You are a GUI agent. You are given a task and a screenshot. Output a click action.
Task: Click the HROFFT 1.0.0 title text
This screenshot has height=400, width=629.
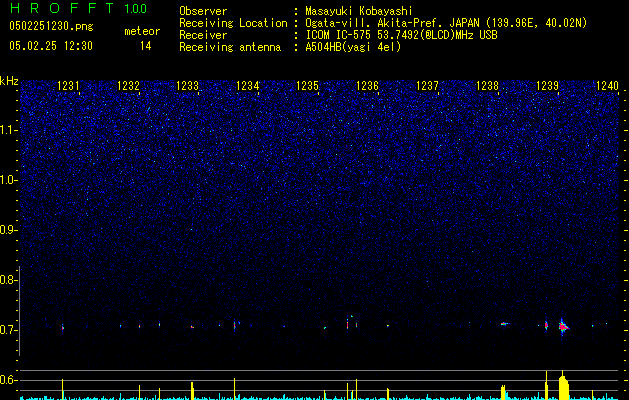pos(78,8)
